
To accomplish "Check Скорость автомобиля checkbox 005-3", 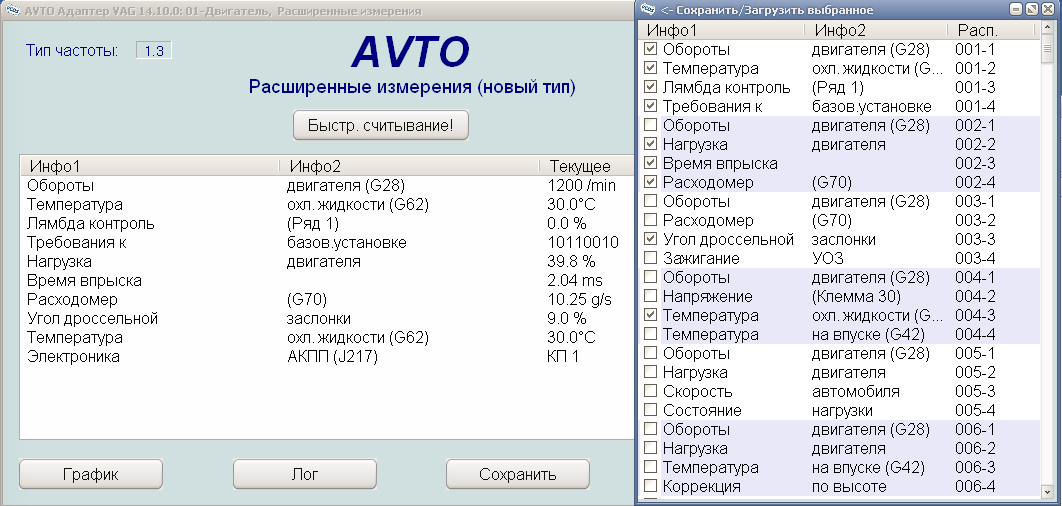I will (x=650, y=391).
